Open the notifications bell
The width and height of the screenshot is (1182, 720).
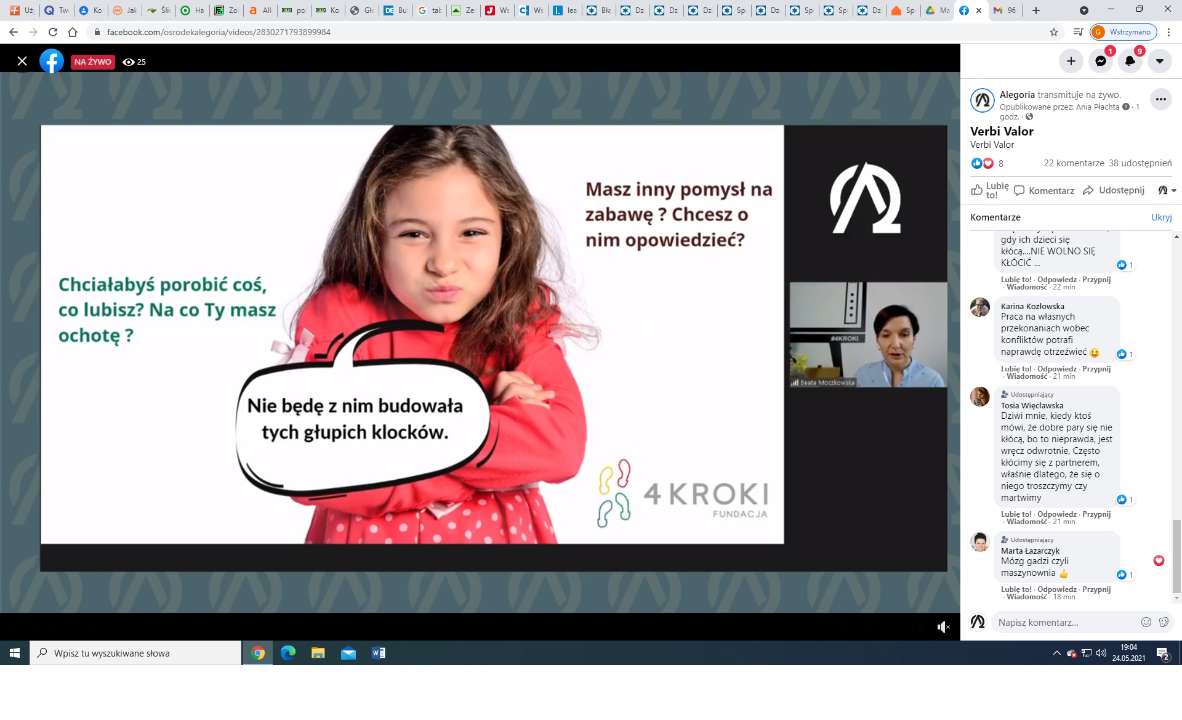[x=1130, y=61]
